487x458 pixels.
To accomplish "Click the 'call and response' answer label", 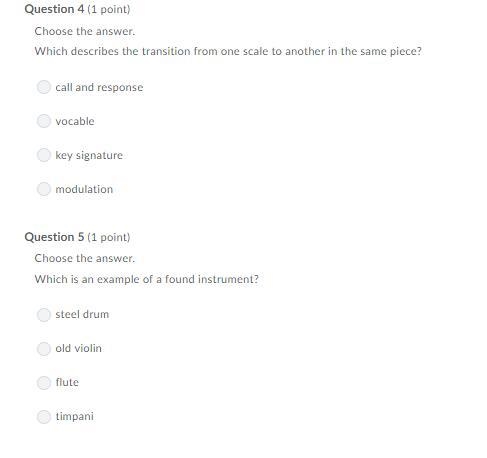I will (x=99, y=87).
